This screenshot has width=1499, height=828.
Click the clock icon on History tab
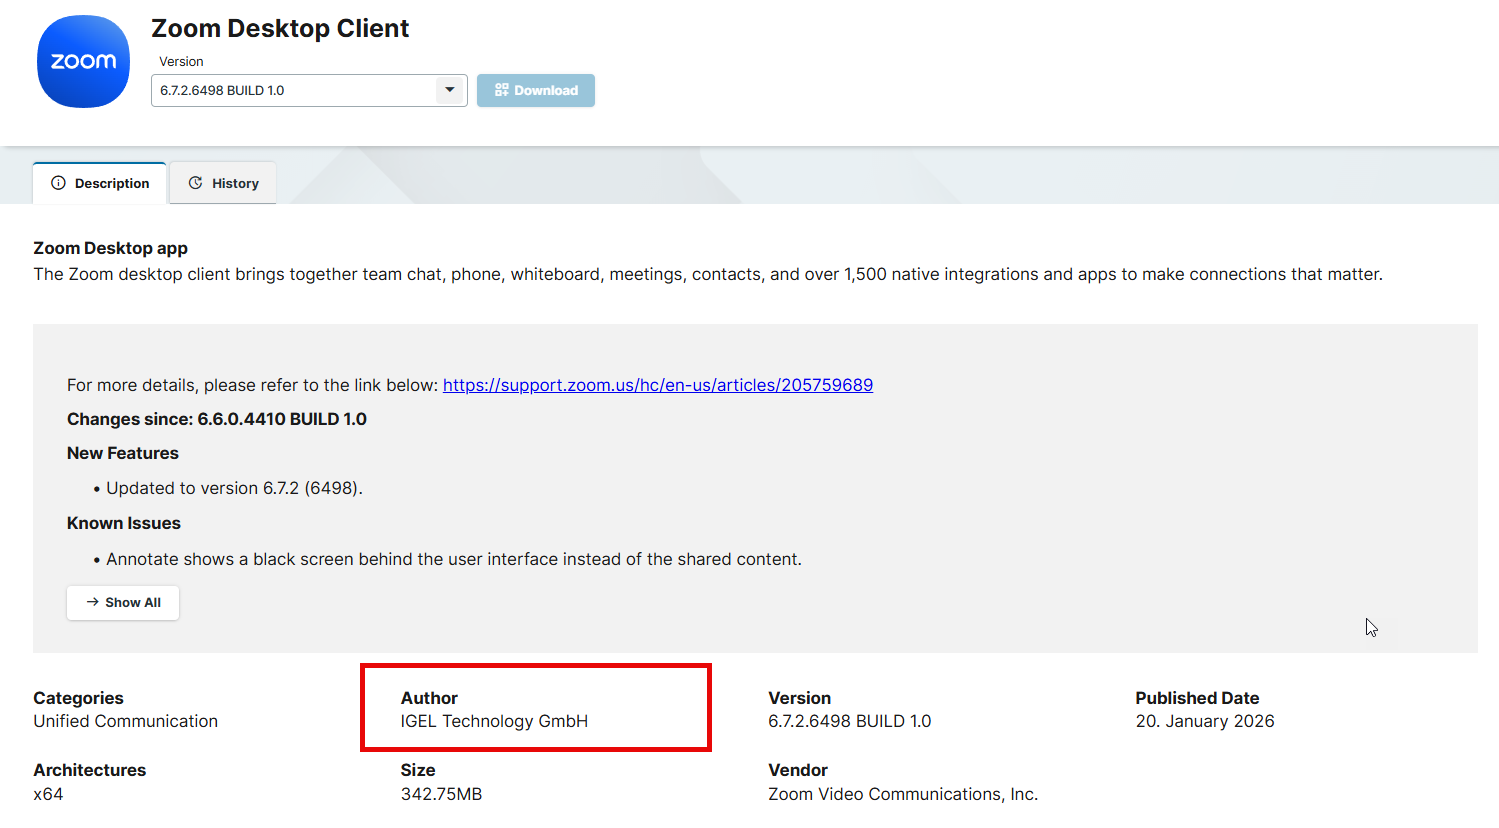[x=196, y=183]
